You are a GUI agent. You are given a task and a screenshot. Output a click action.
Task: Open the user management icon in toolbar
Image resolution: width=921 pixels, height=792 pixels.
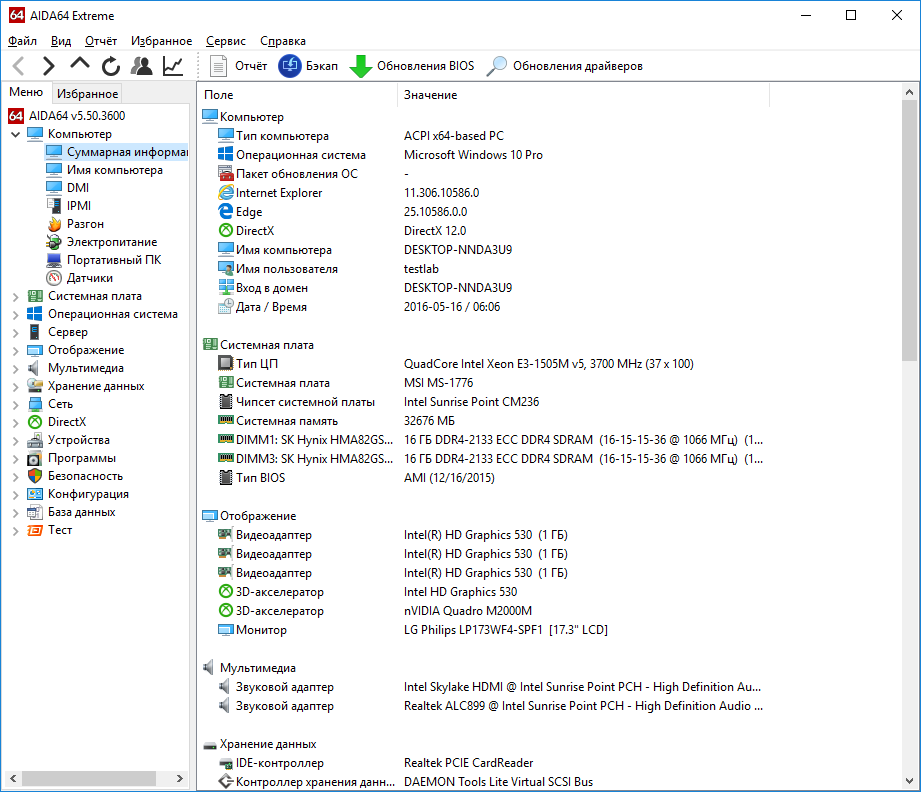coord(142,66)
